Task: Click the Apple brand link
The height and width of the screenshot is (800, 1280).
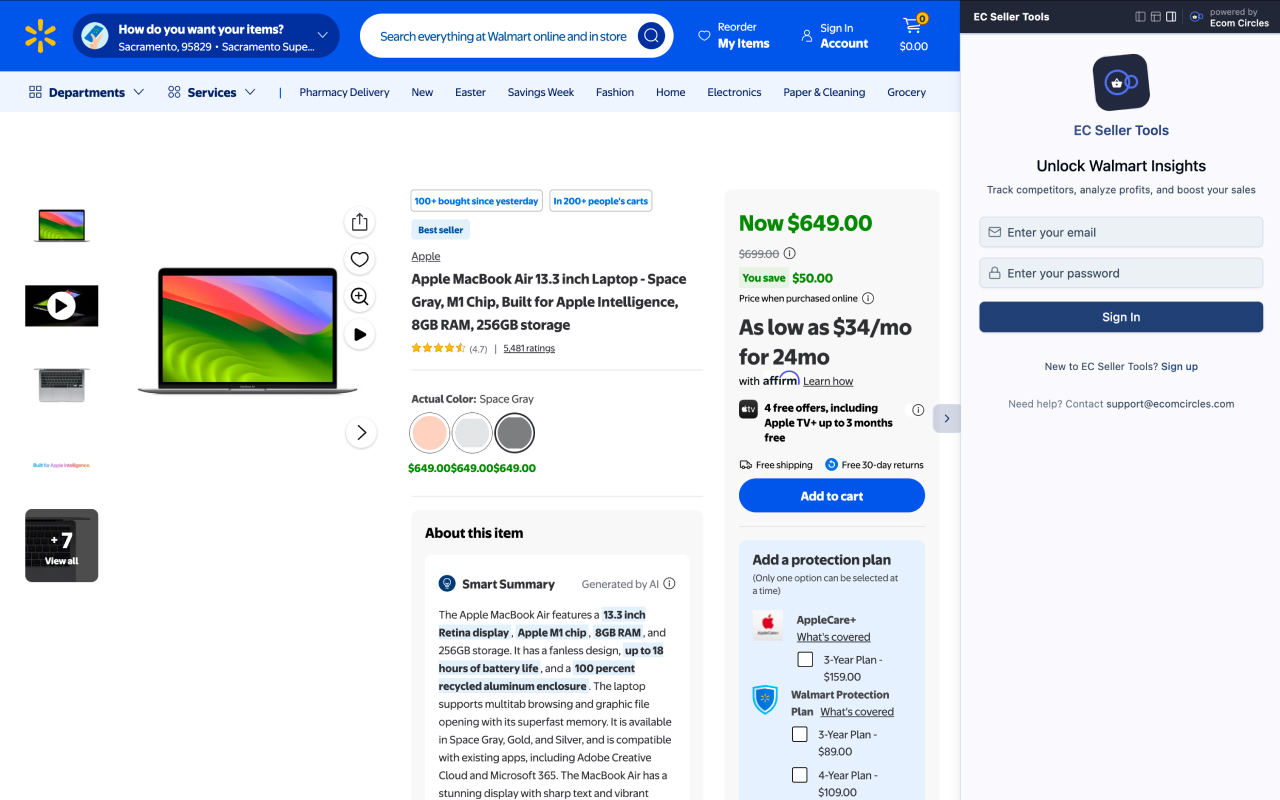Action: click(x=426, y=256)
